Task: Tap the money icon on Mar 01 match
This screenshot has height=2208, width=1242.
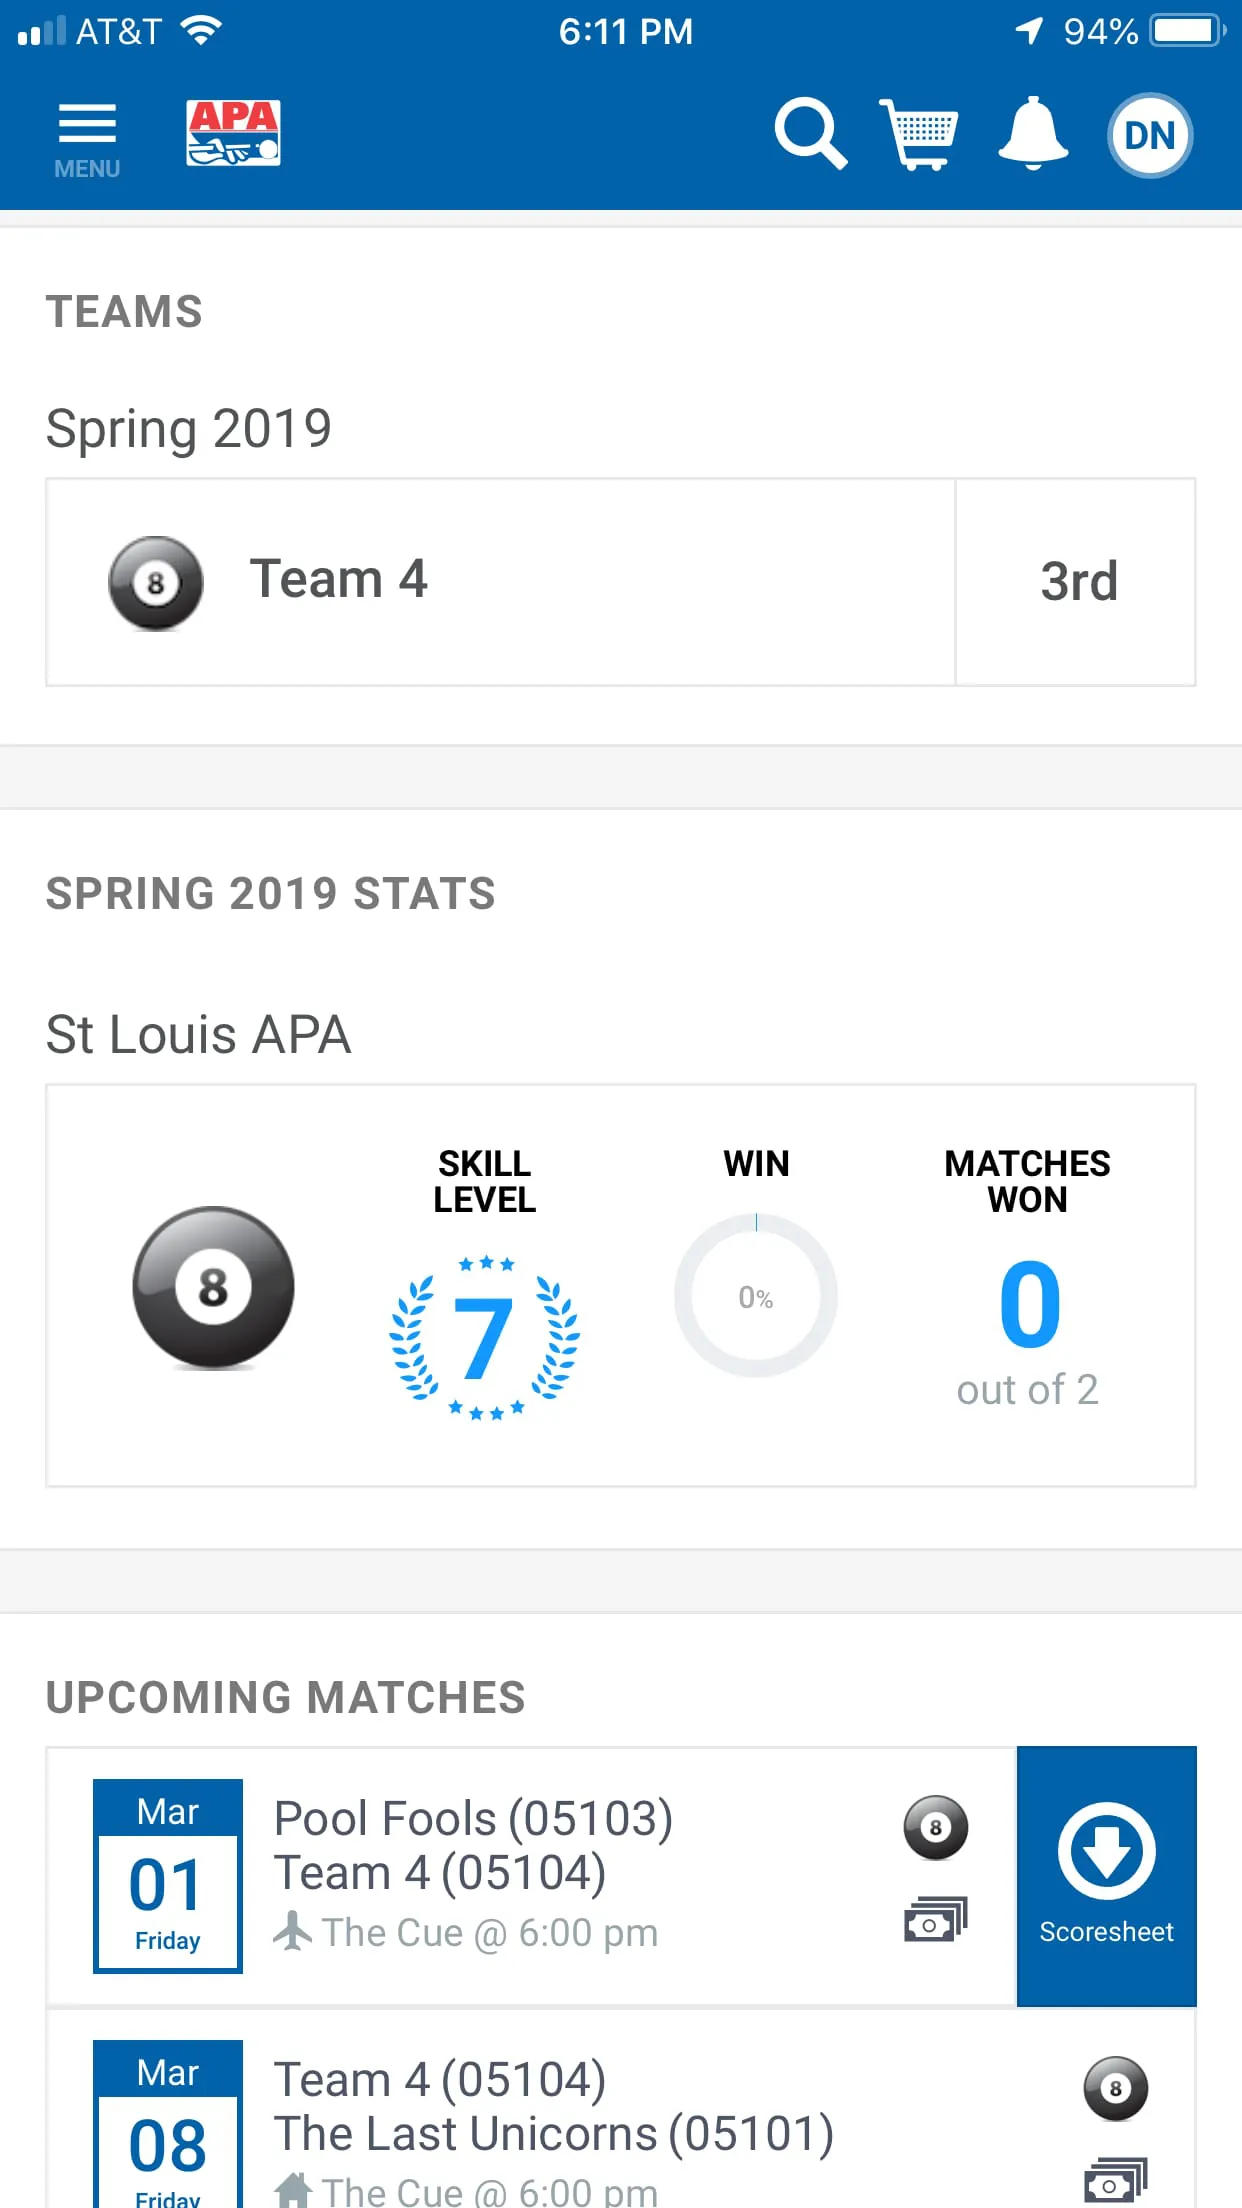Action: click(936, 1920)
